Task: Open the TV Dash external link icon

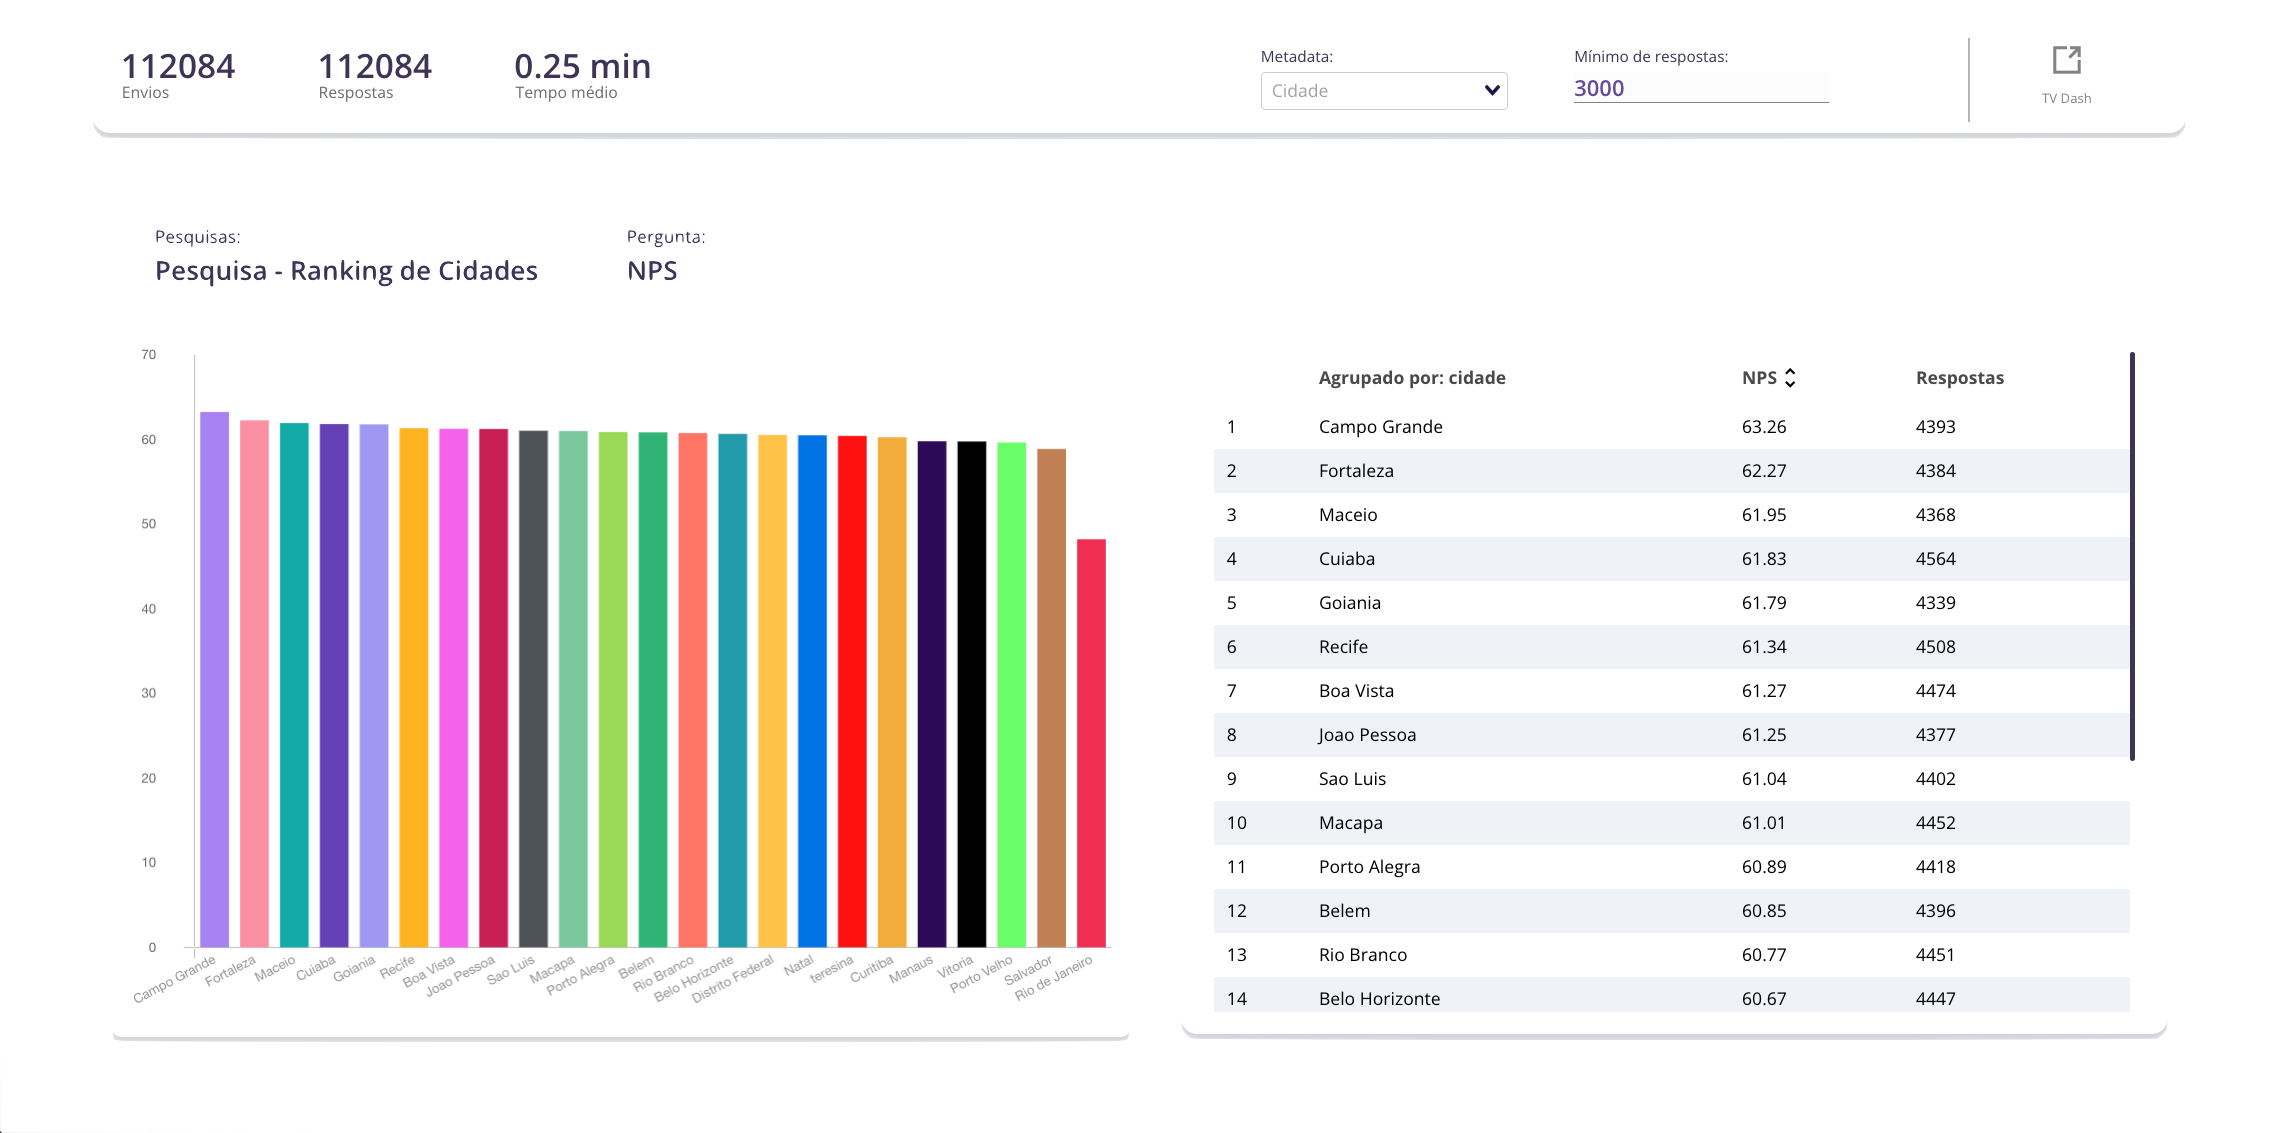Action: point(2066,60)
